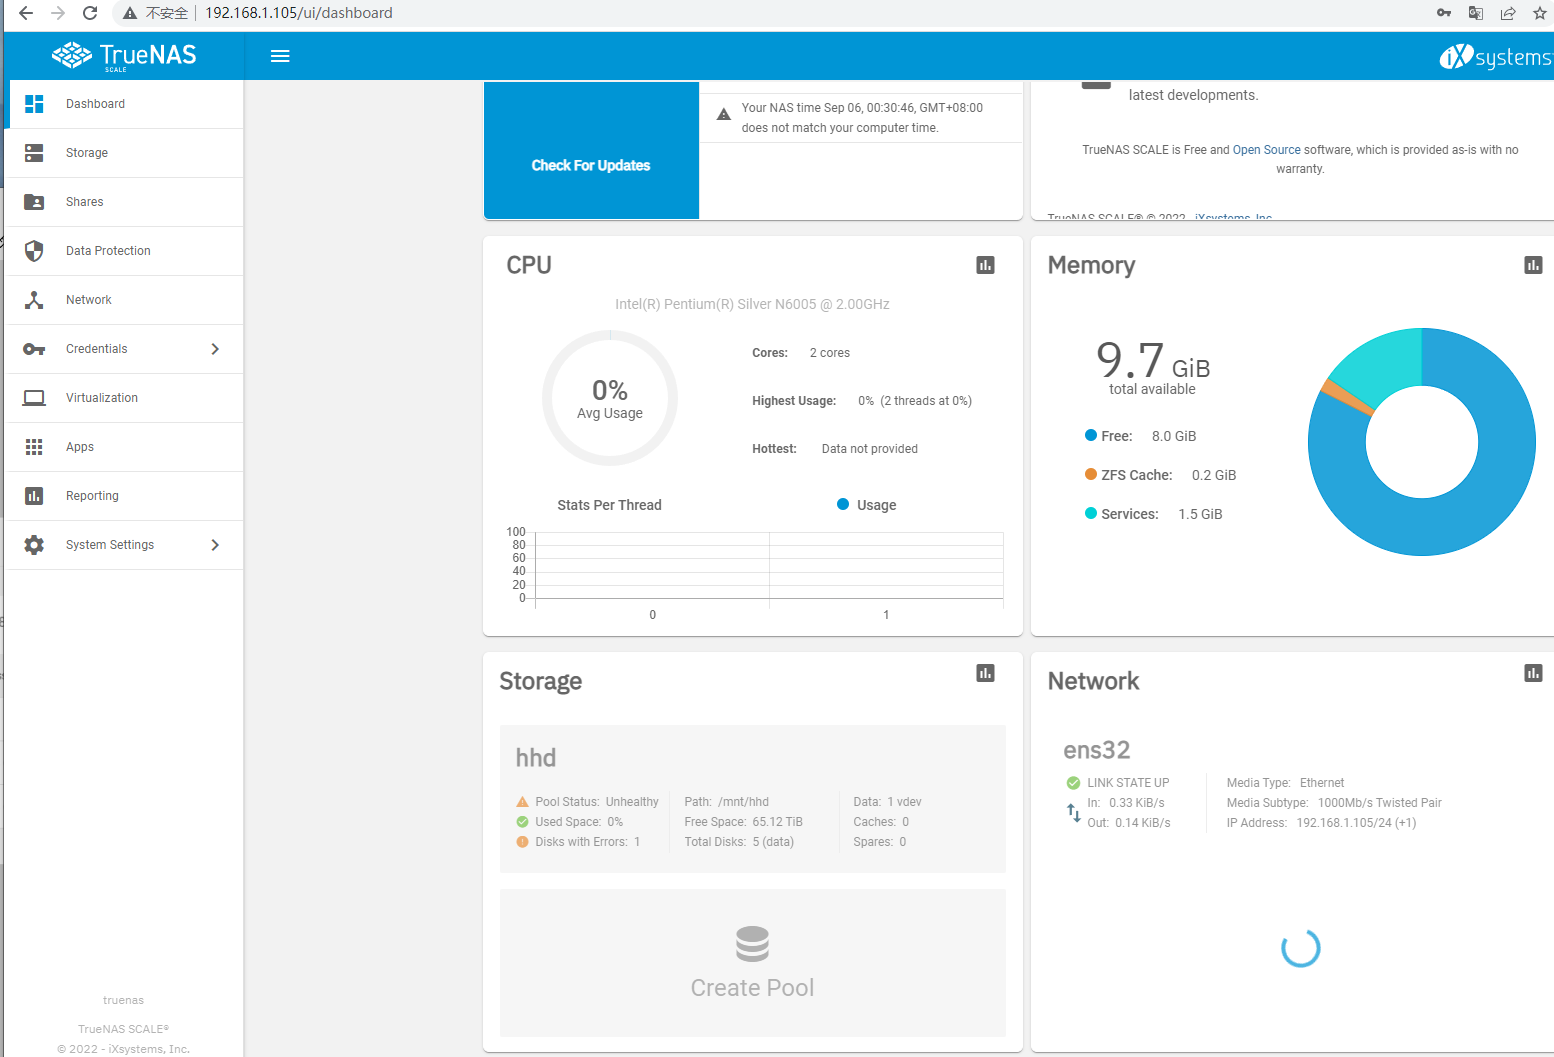Open Storage reports chart icon

pyautogui.click(x=985, y=673)
